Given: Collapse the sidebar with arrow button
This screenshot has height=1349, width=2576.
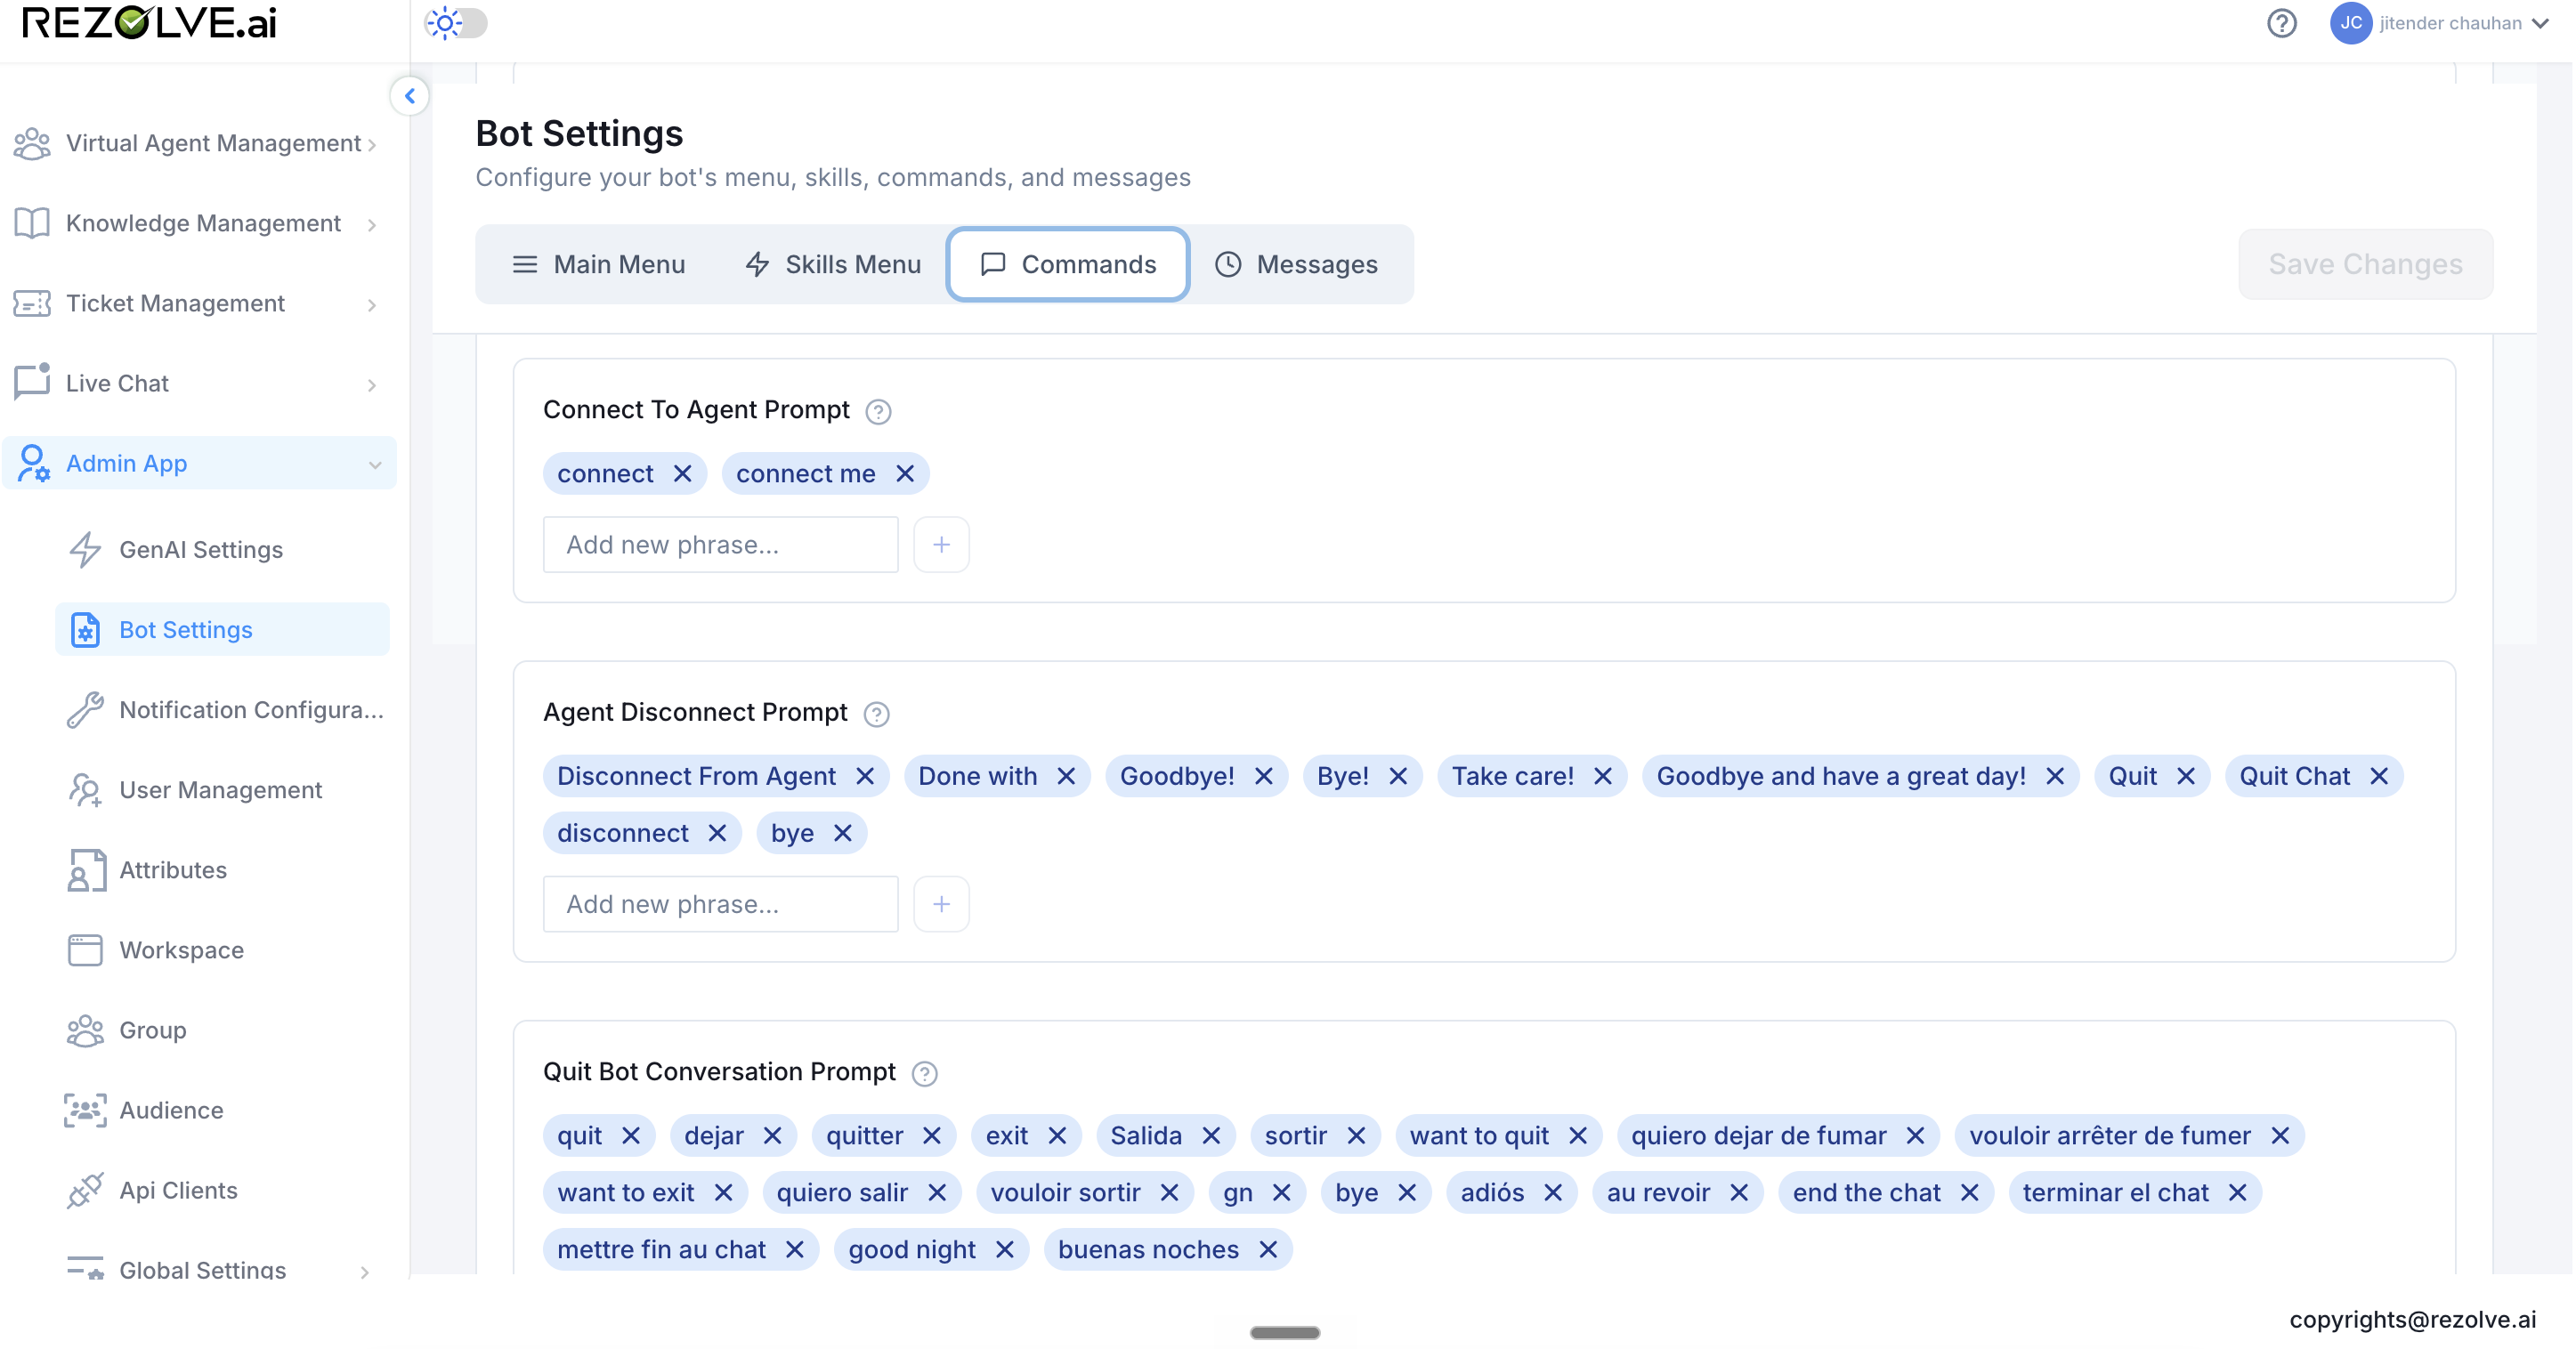Looking at the screenshot, I should pyautogui.click(x=410, y=96).
